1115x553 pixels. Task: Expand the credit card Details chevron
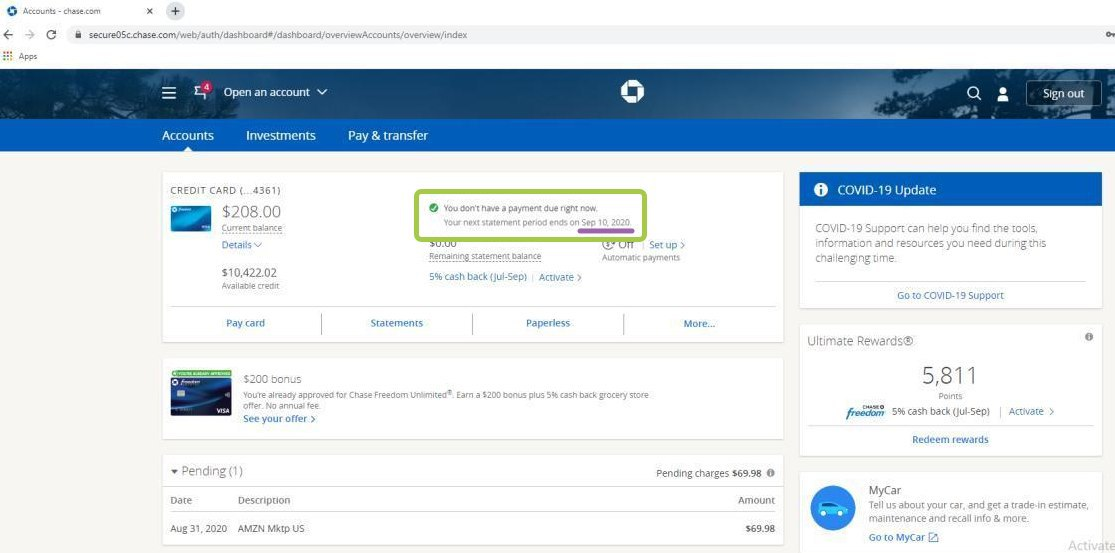pos(242,245)
